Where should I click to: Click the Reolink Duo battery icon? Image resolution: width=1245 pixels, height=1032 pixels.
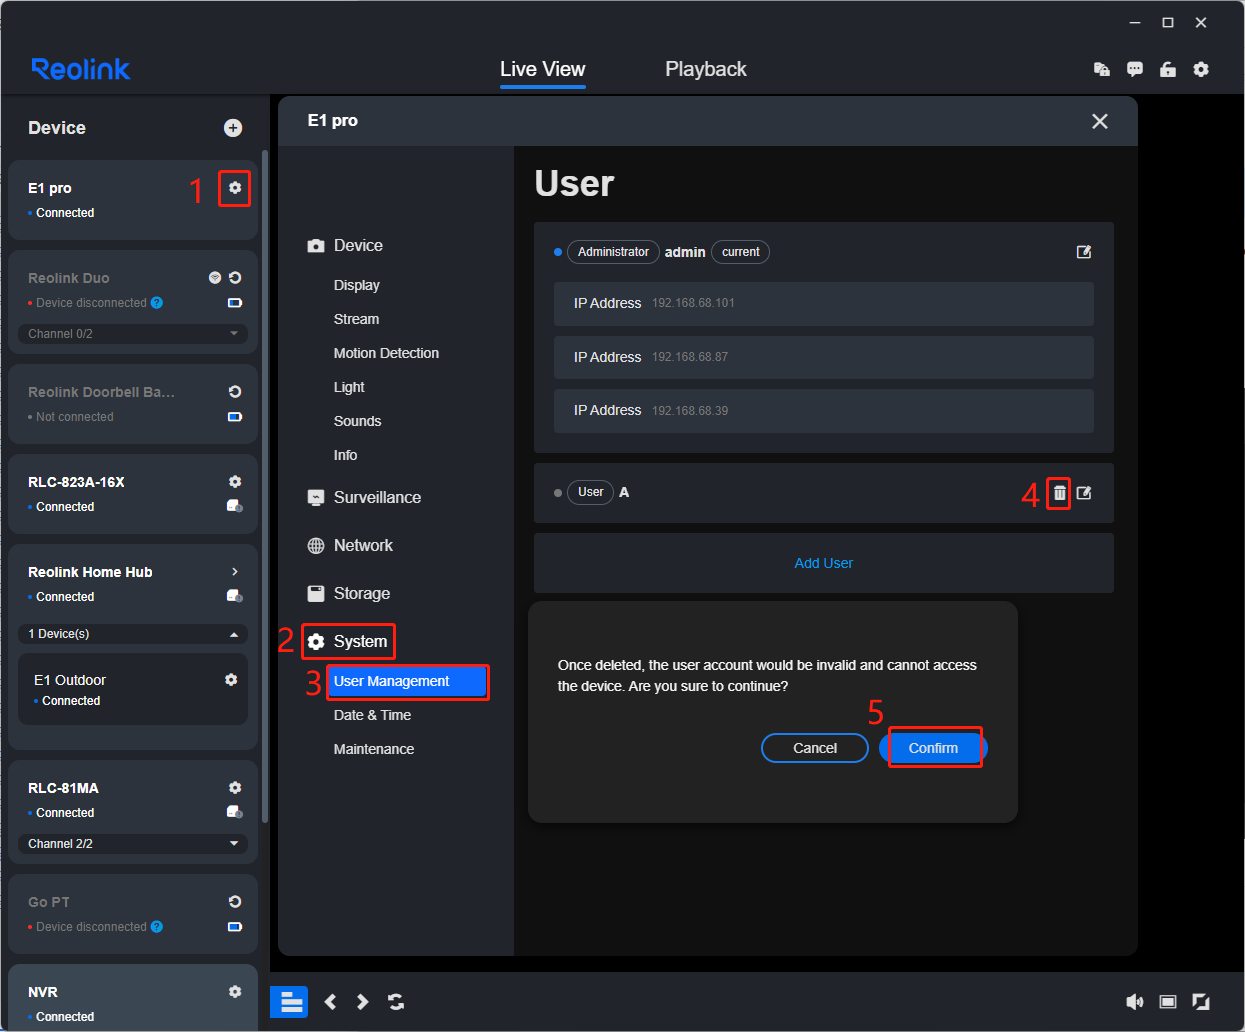pyautogui.click(x=235, y=303)
